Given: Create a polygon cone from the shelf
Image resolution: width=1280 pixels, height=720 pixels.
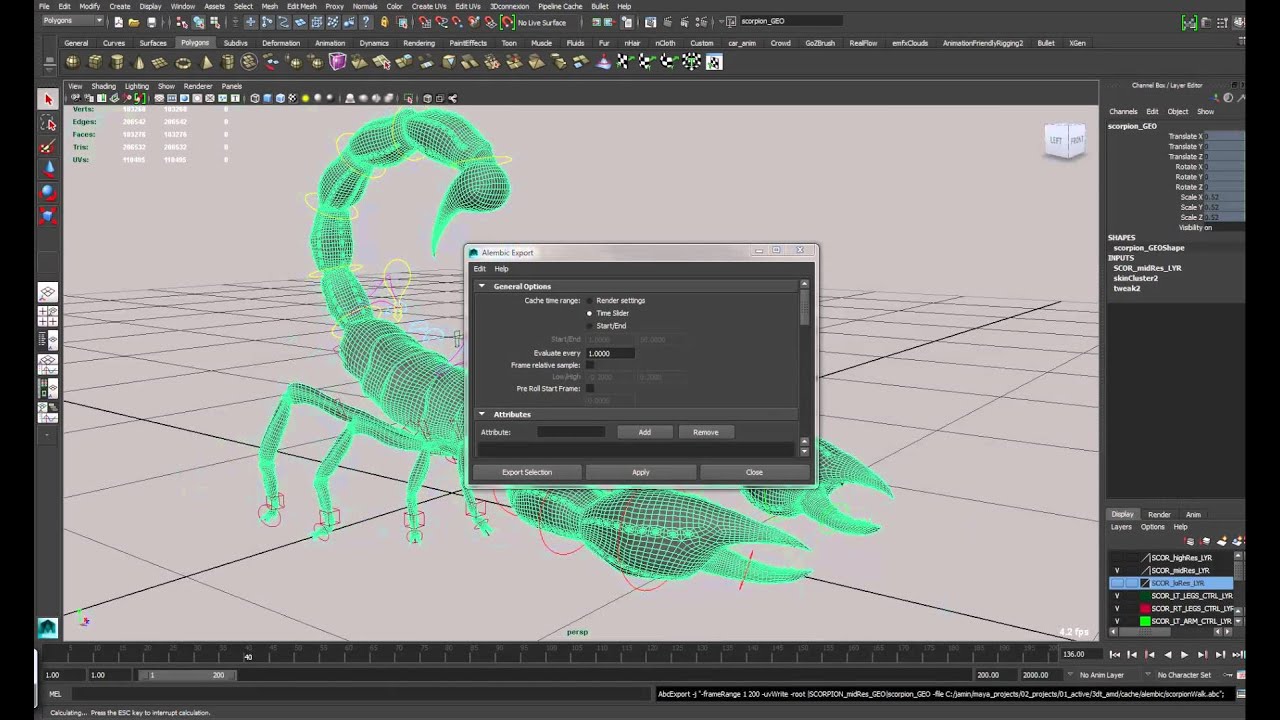Looking at the screenshot, I should (x=138, y=62).
